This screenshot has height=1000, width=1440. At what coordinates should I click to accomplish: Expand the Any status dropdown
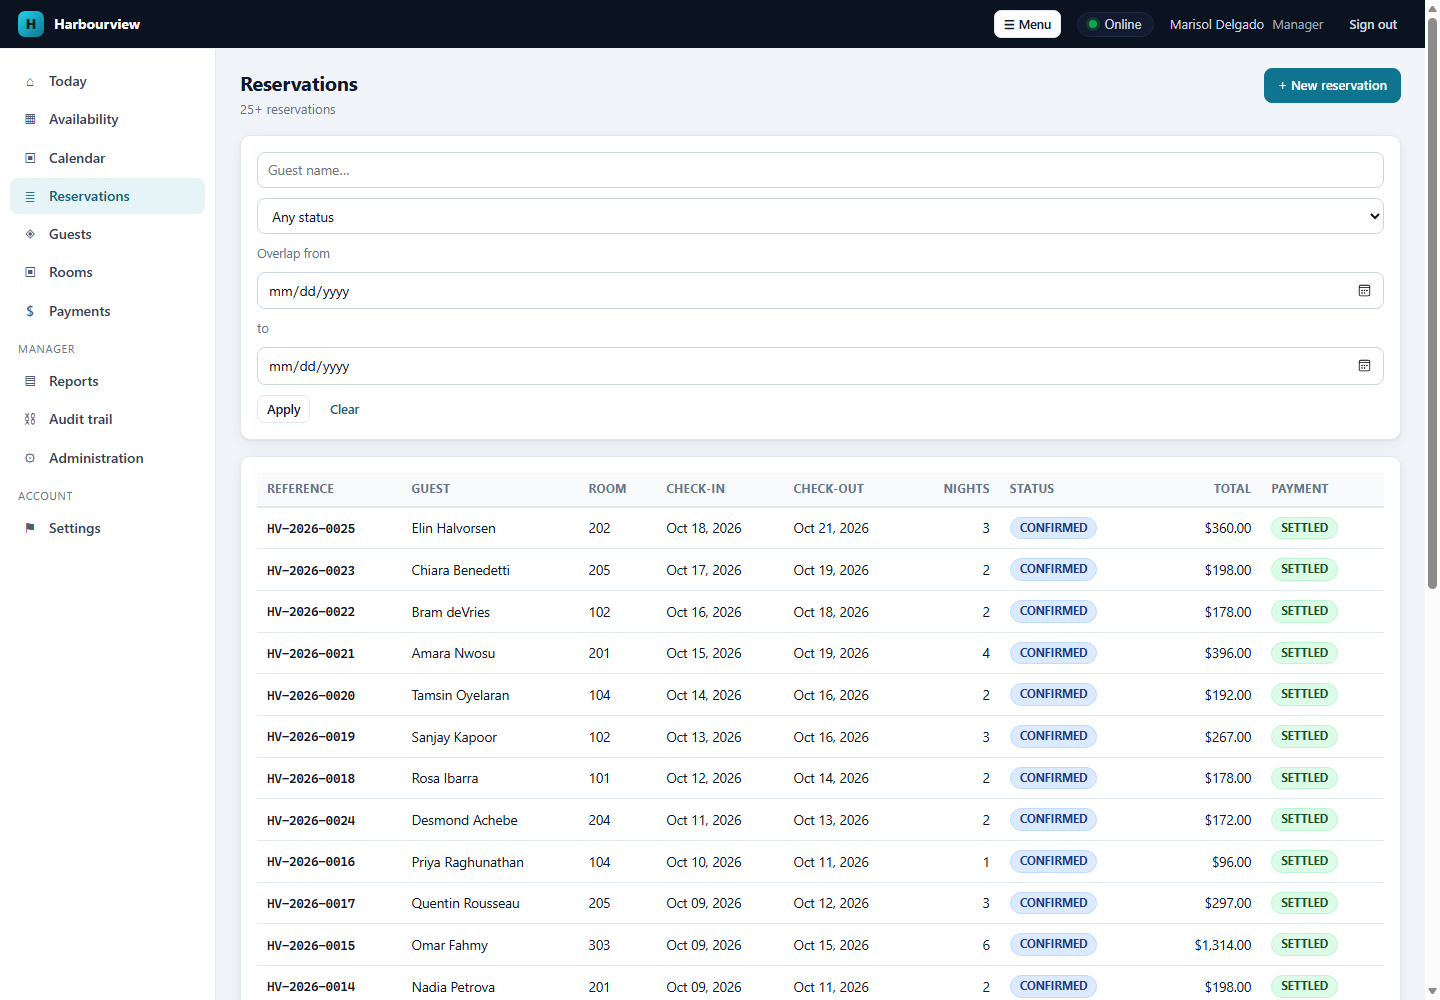click(820, 216)
